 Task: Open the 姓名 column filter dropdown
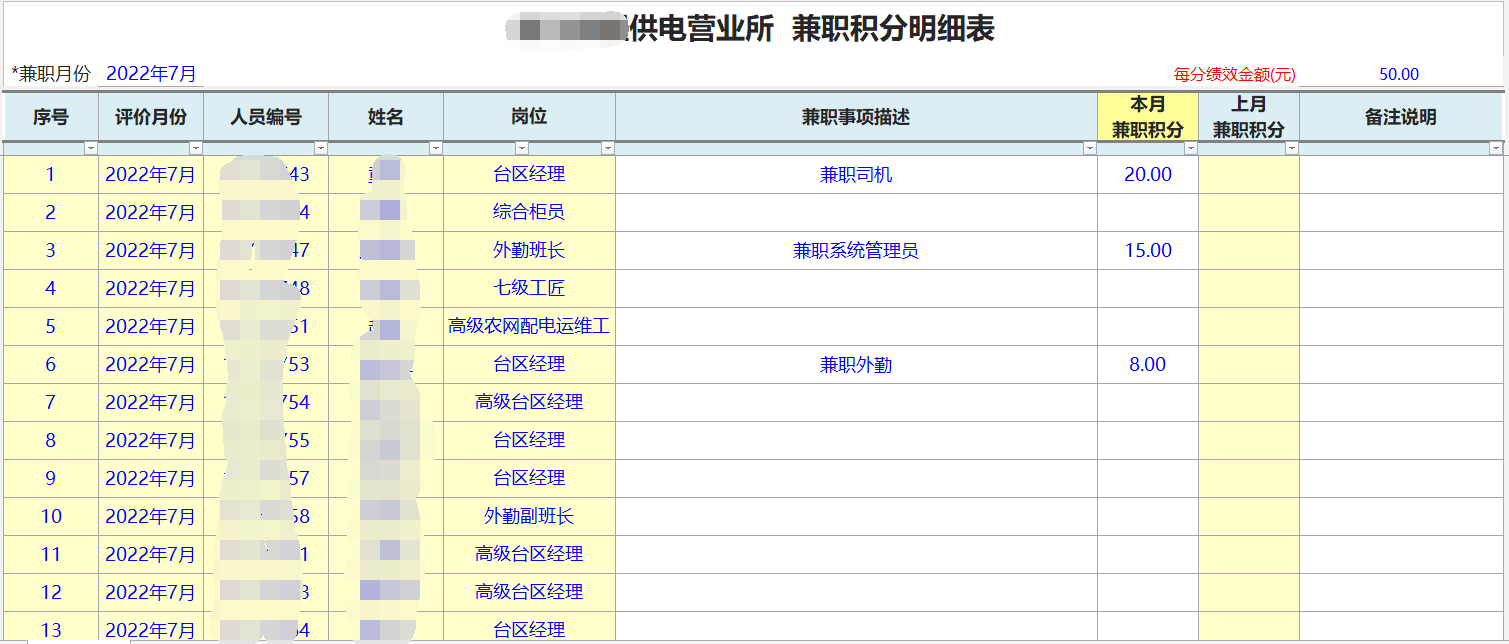click(436, 148)
